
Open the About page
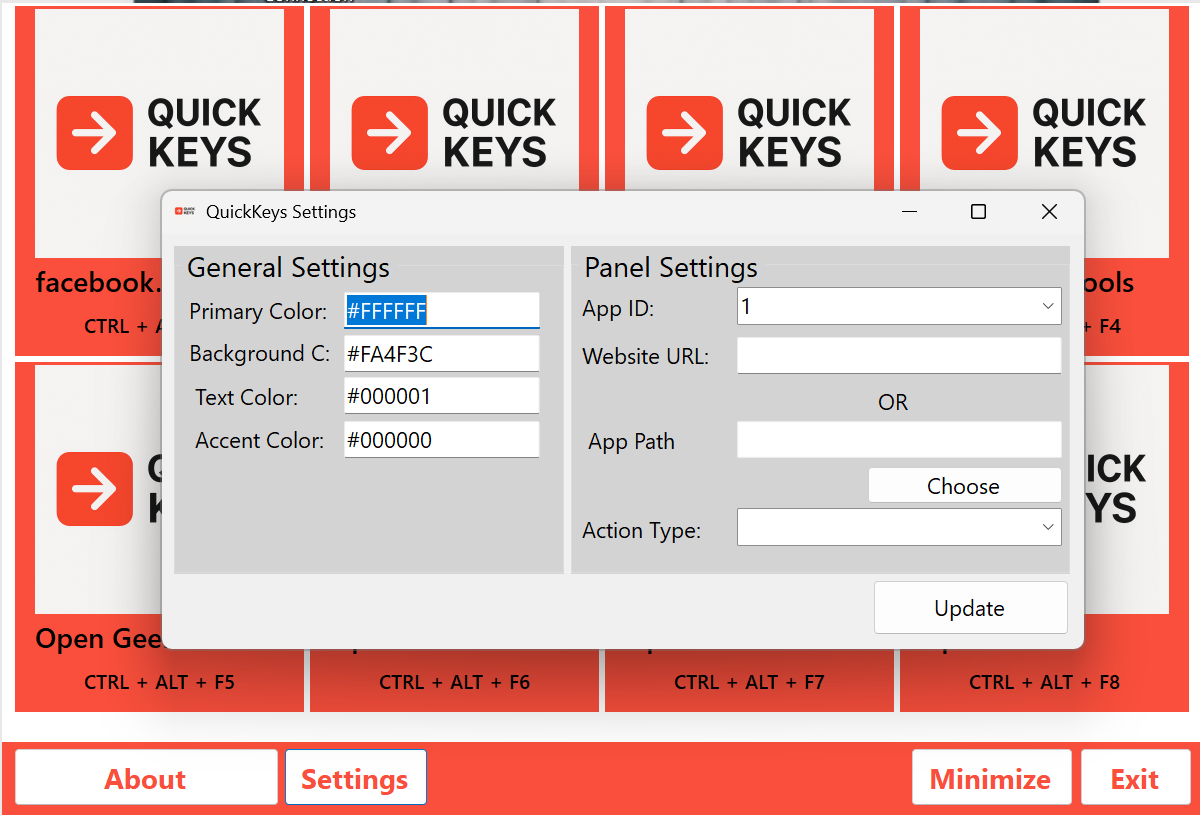(146, 778)
